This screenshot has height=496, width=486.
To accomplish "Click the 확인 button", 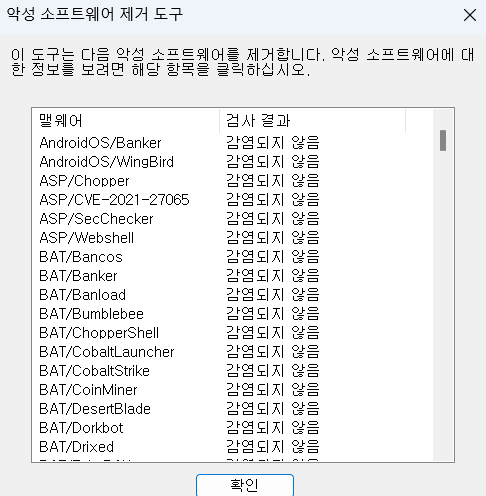I will coord(245,485).
